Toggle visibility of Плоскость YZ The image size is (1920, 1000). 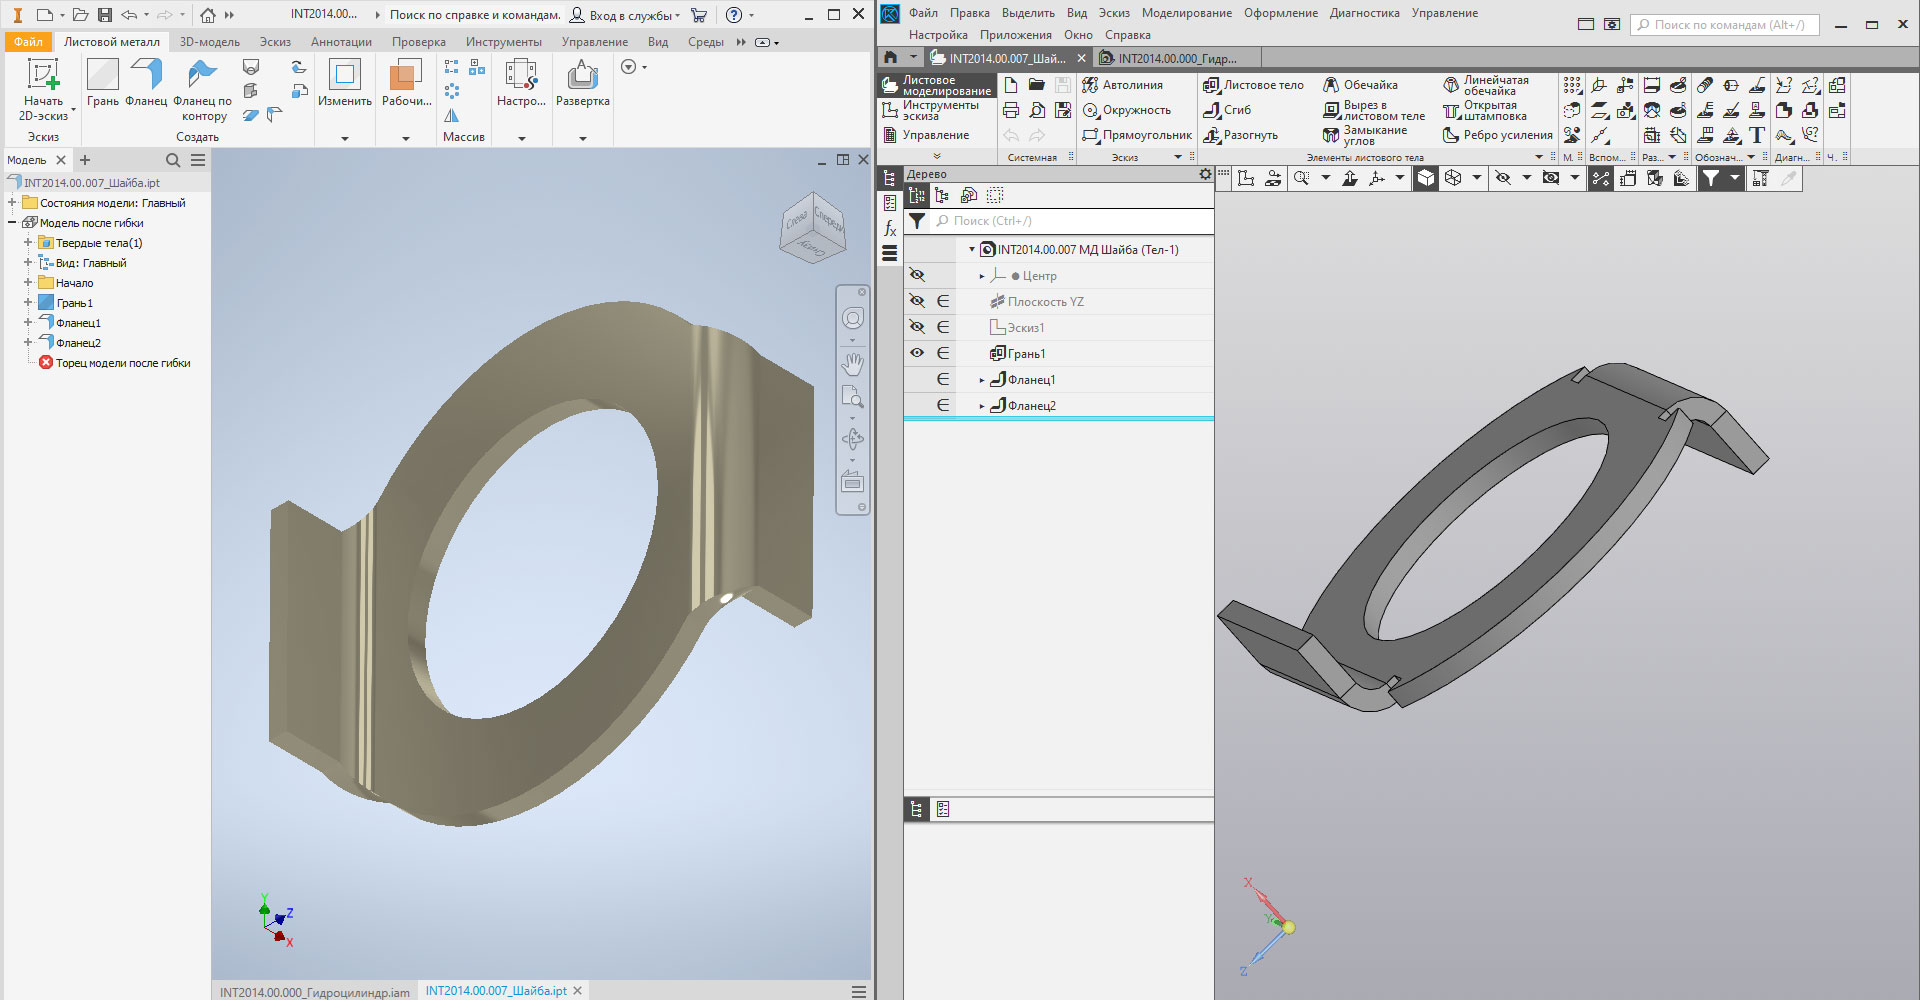[x=917, y=301]
